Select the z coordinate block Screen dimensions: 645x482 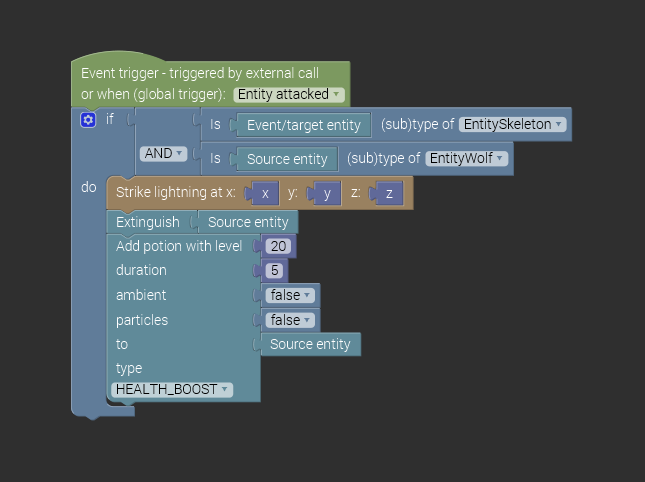coord(389,193)
